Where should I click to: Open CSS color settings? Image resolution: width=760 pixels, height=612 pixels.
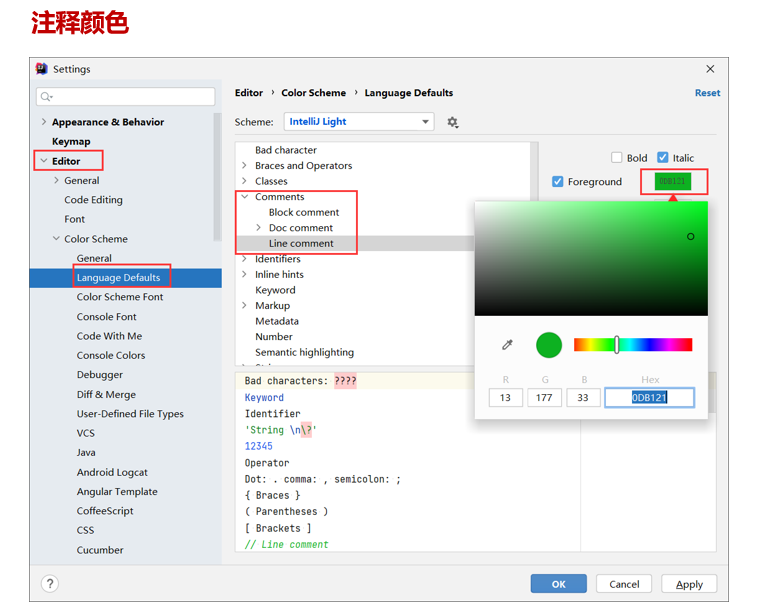tap(85, 530)
